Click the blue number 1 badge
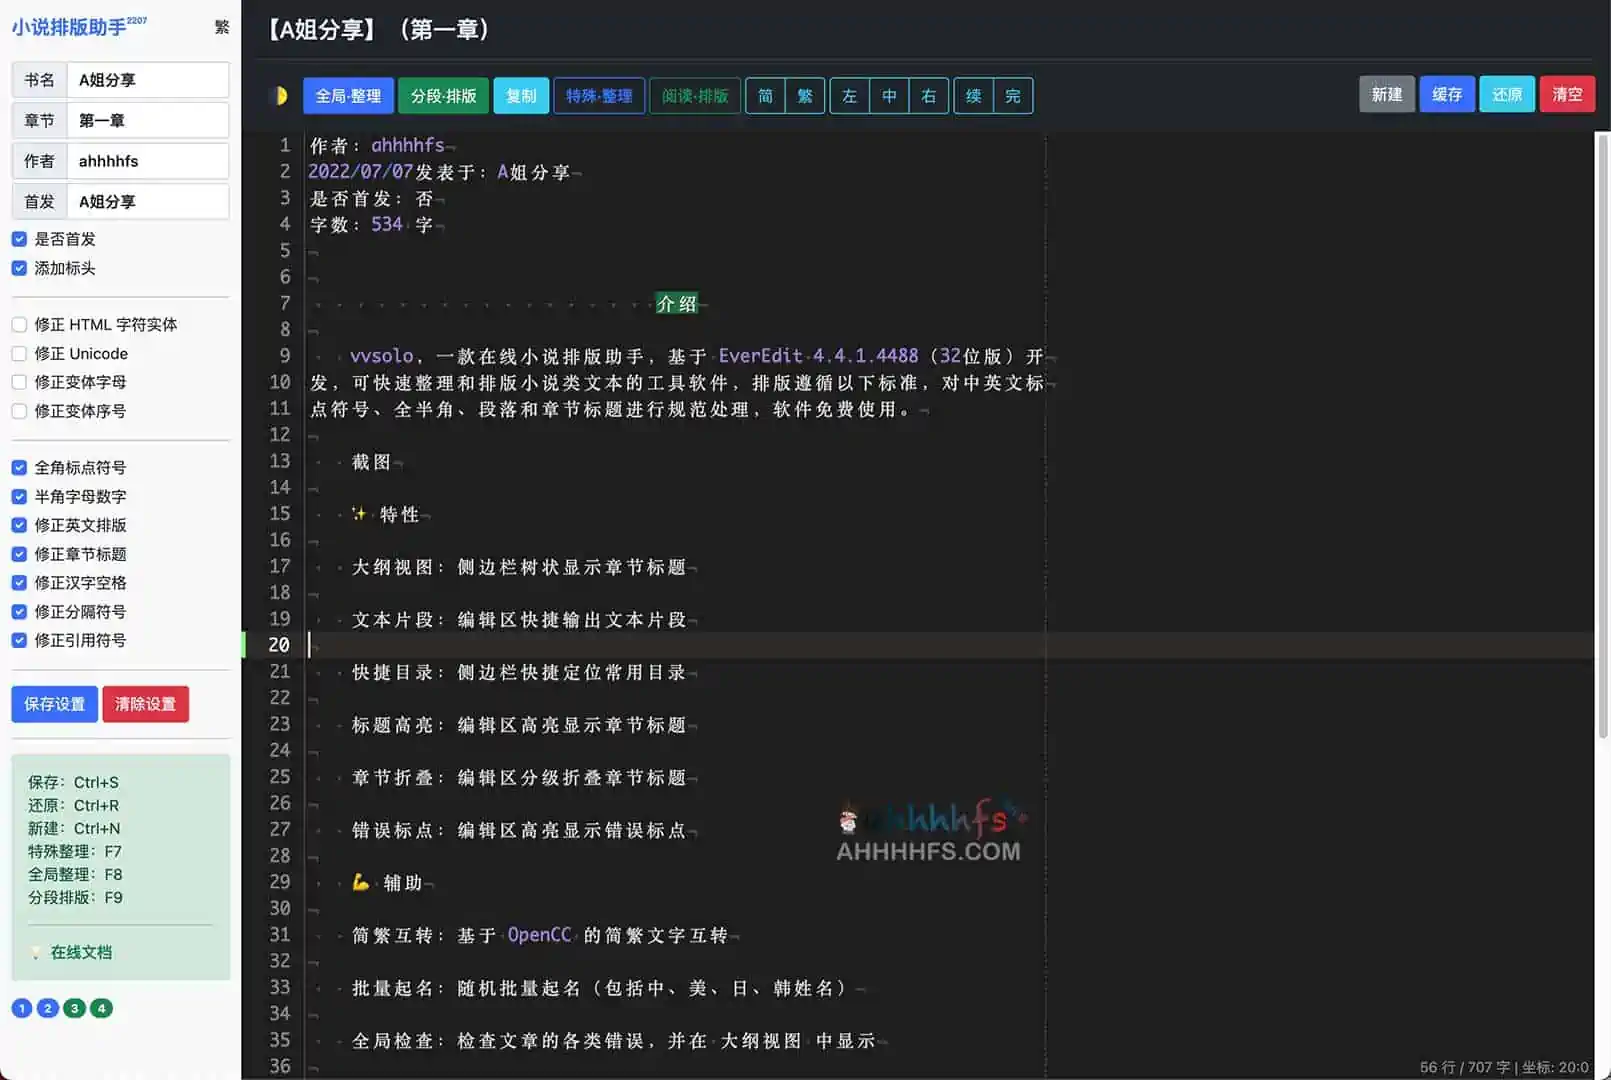1611x1080 pixels. pyautogui.click(x=22, y=1008)
